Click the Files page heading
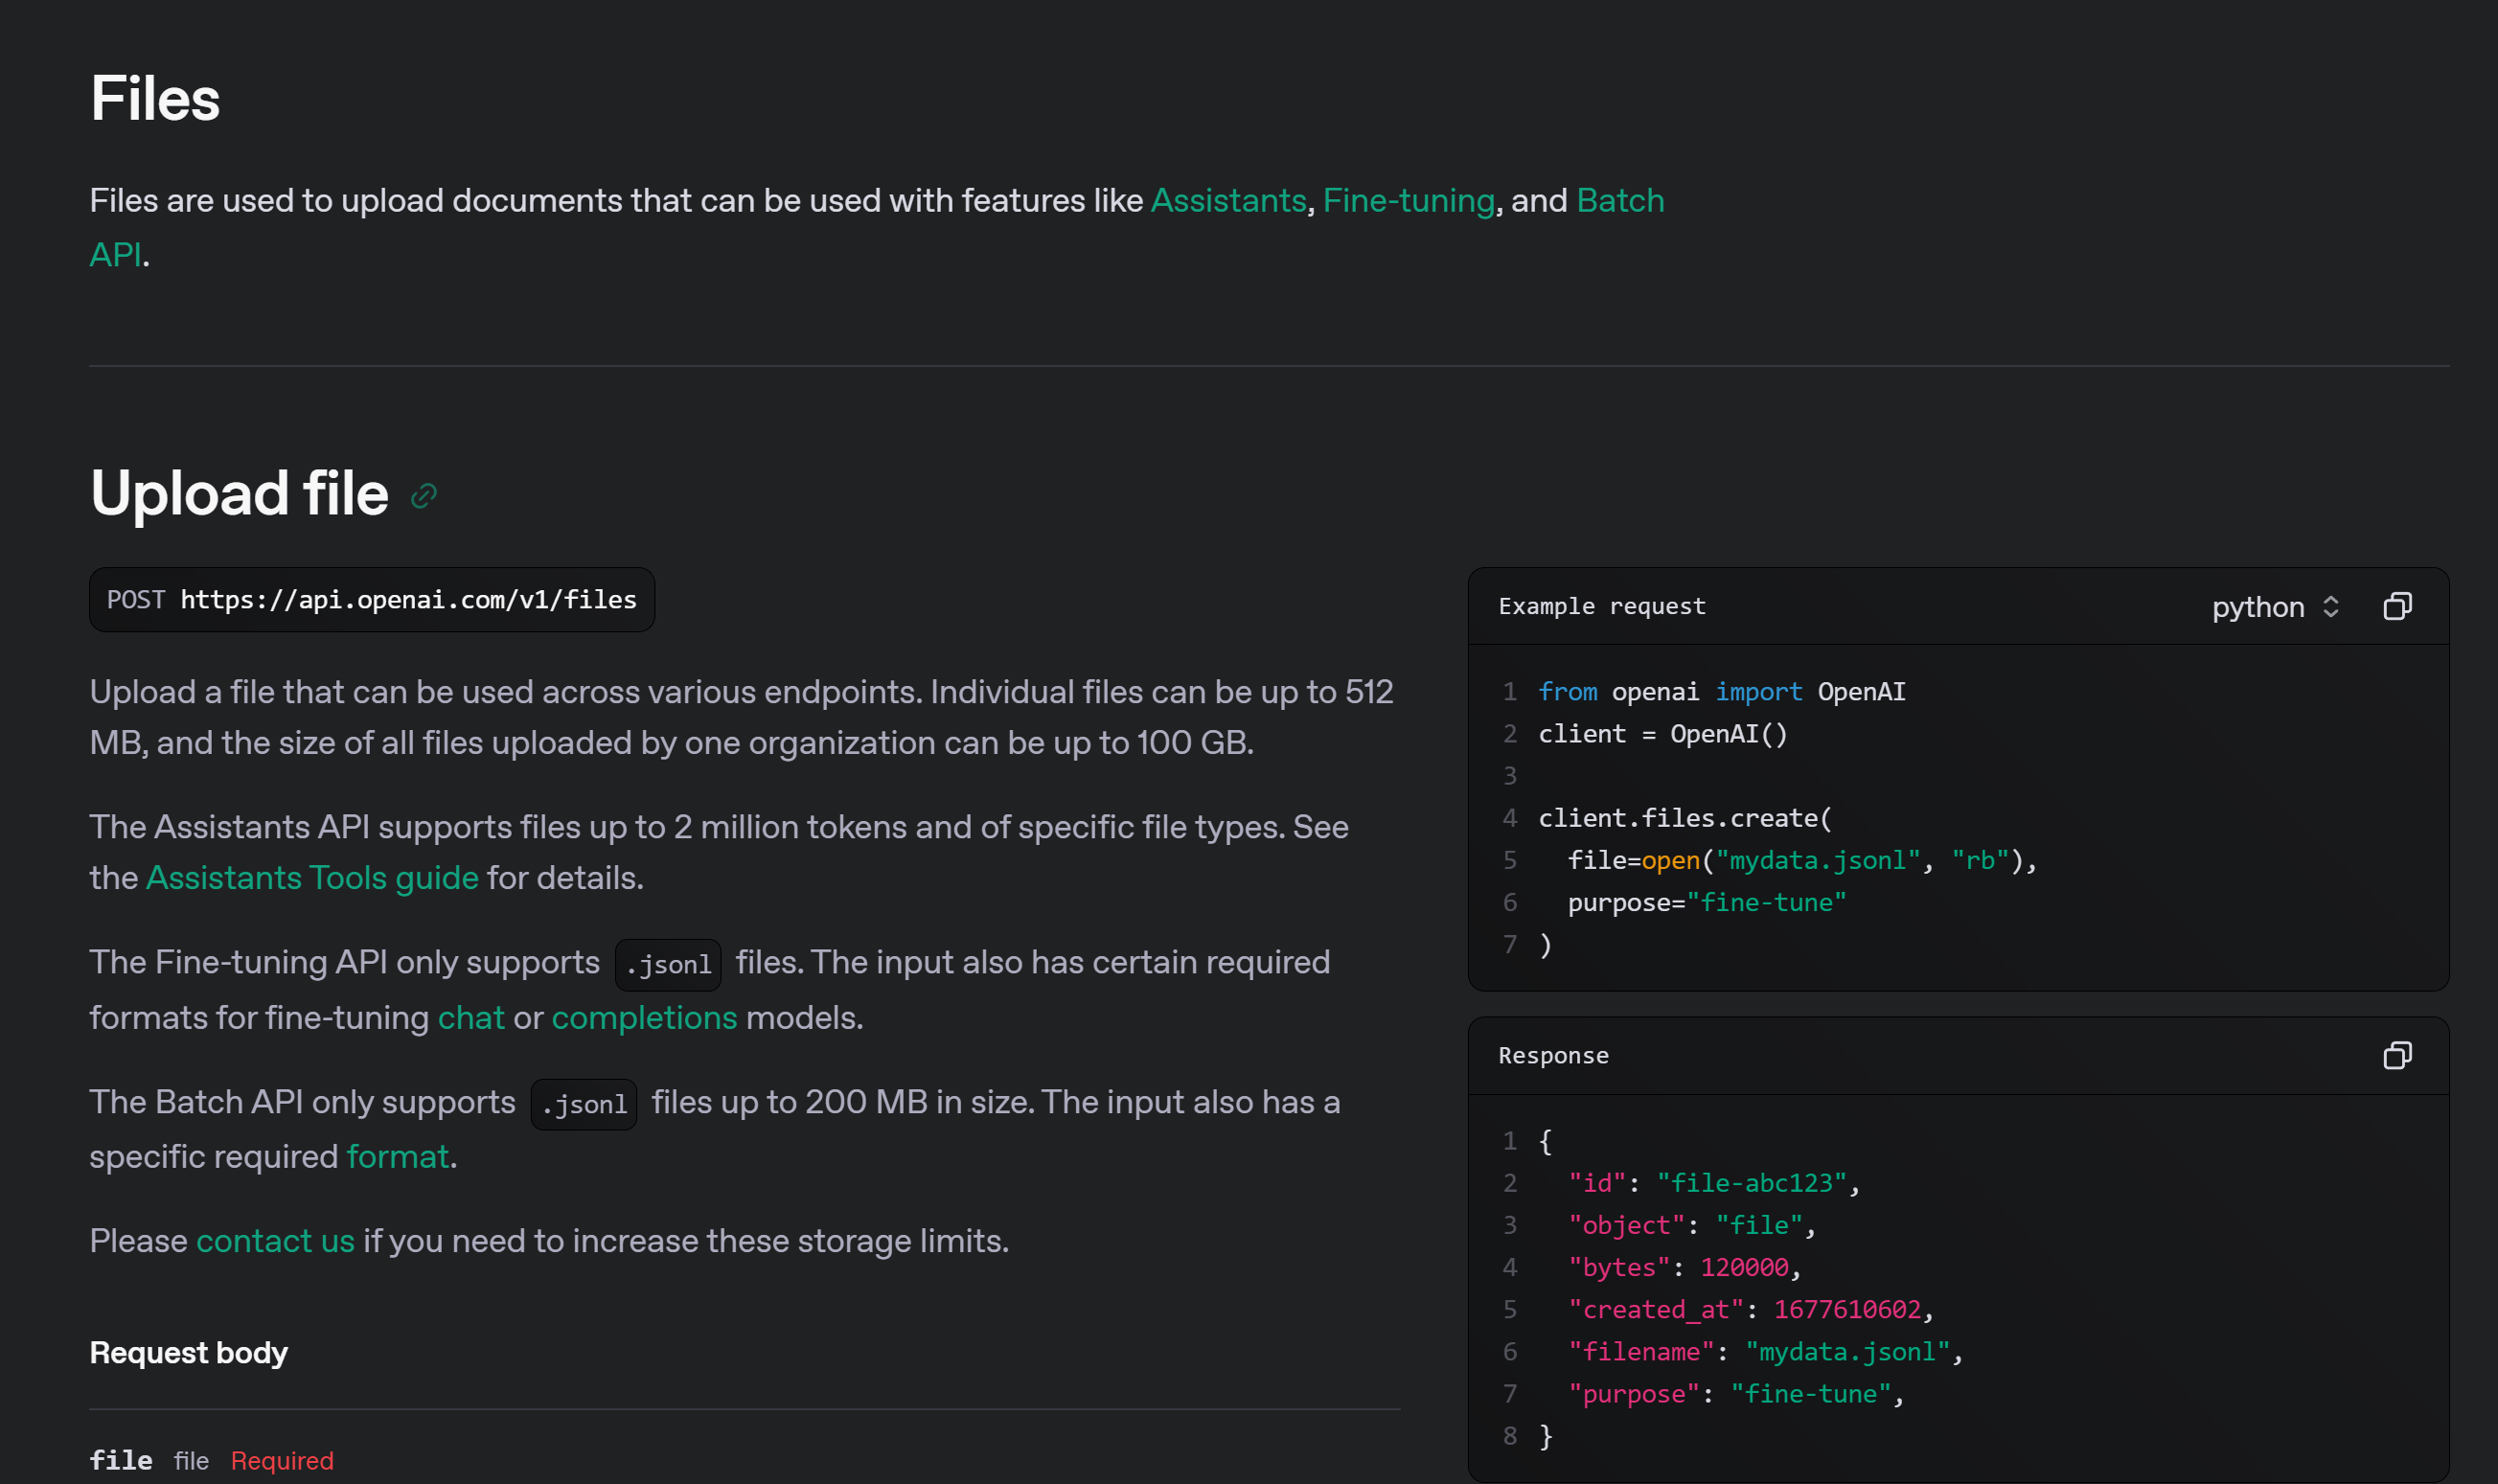2498x1484 pixels. click(x=155, y=98)
